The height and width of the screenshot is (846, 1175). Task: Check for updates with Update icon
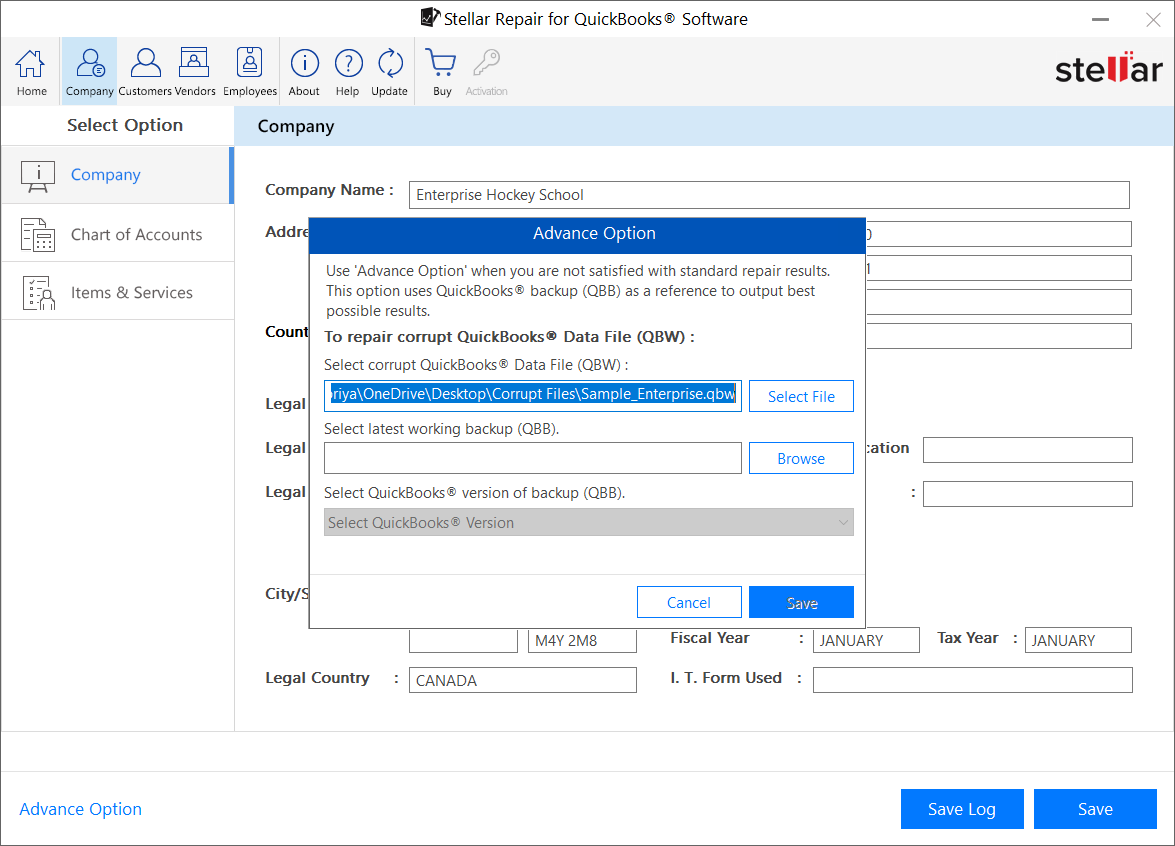click(x=390, y=72)
